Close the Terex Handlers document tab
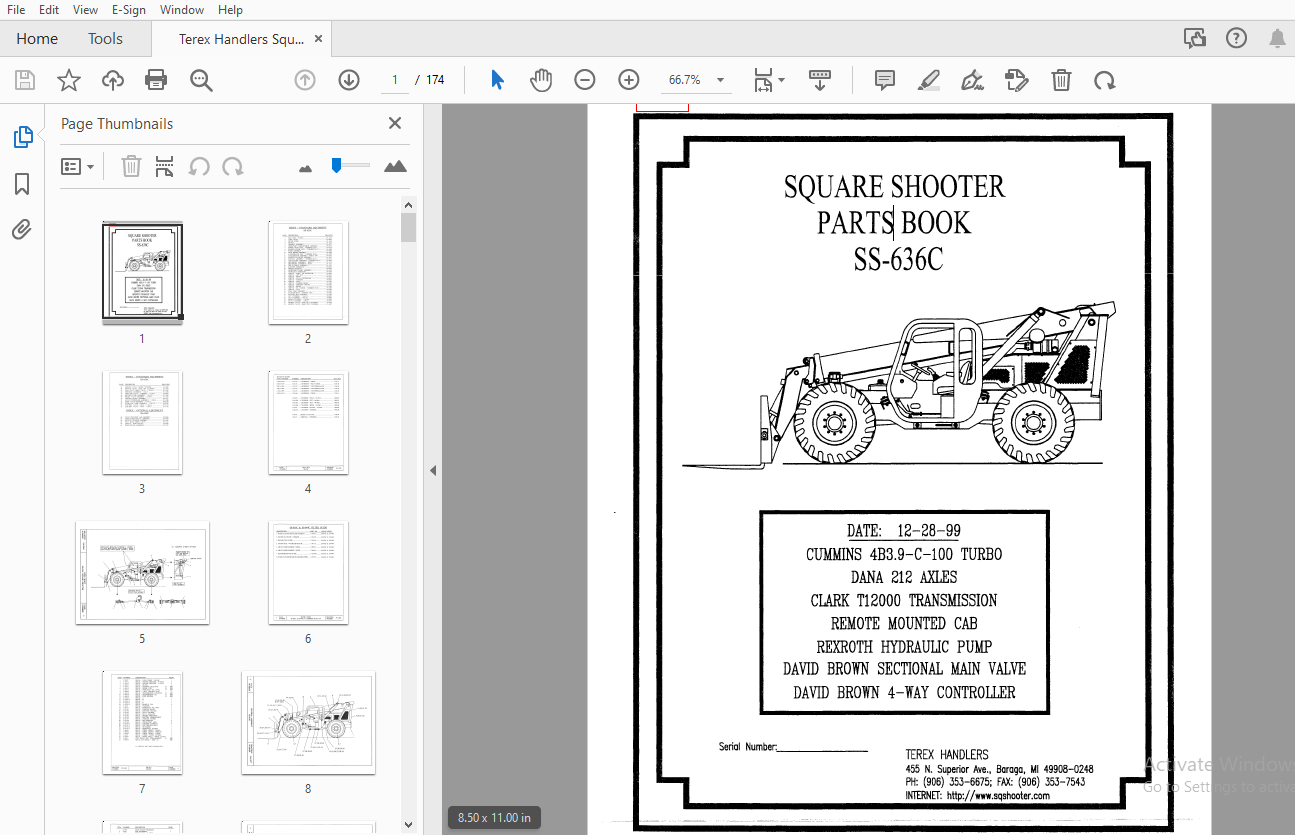The image size is (1295, 835). point(319,39)
